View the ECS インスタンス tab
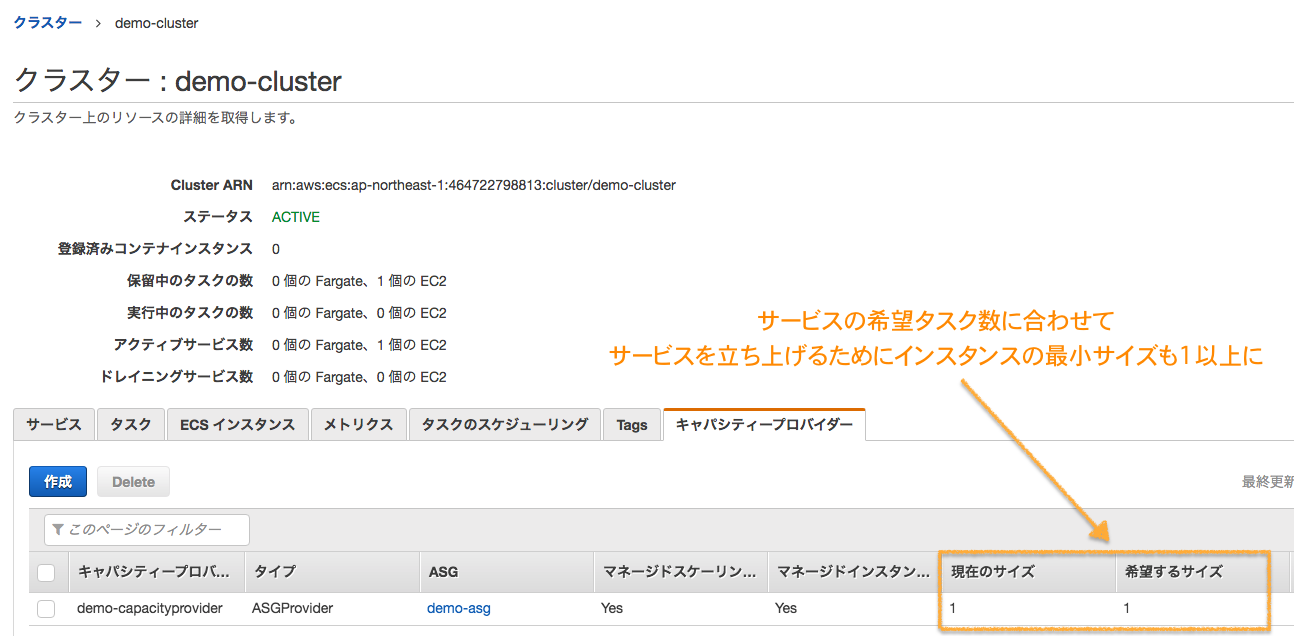1294x636 pixels. pos(237,424)
